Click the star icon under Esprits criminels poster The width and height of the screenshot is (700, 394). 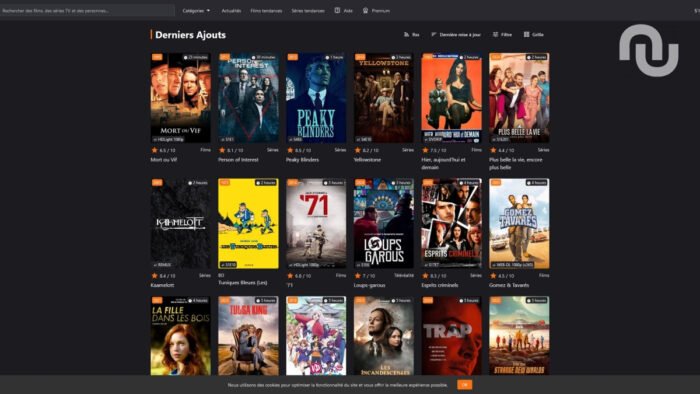(425, 275)
